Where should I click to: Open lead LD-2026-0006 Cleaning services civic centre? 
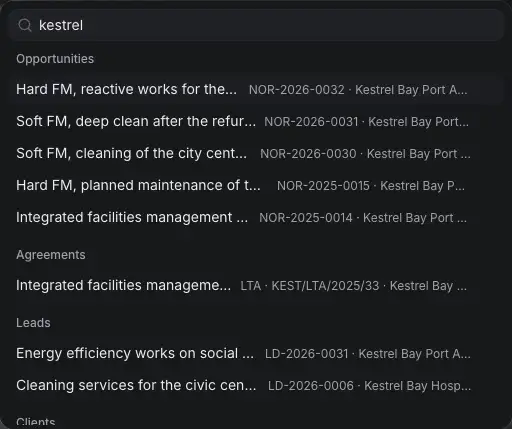click(256, 385)
